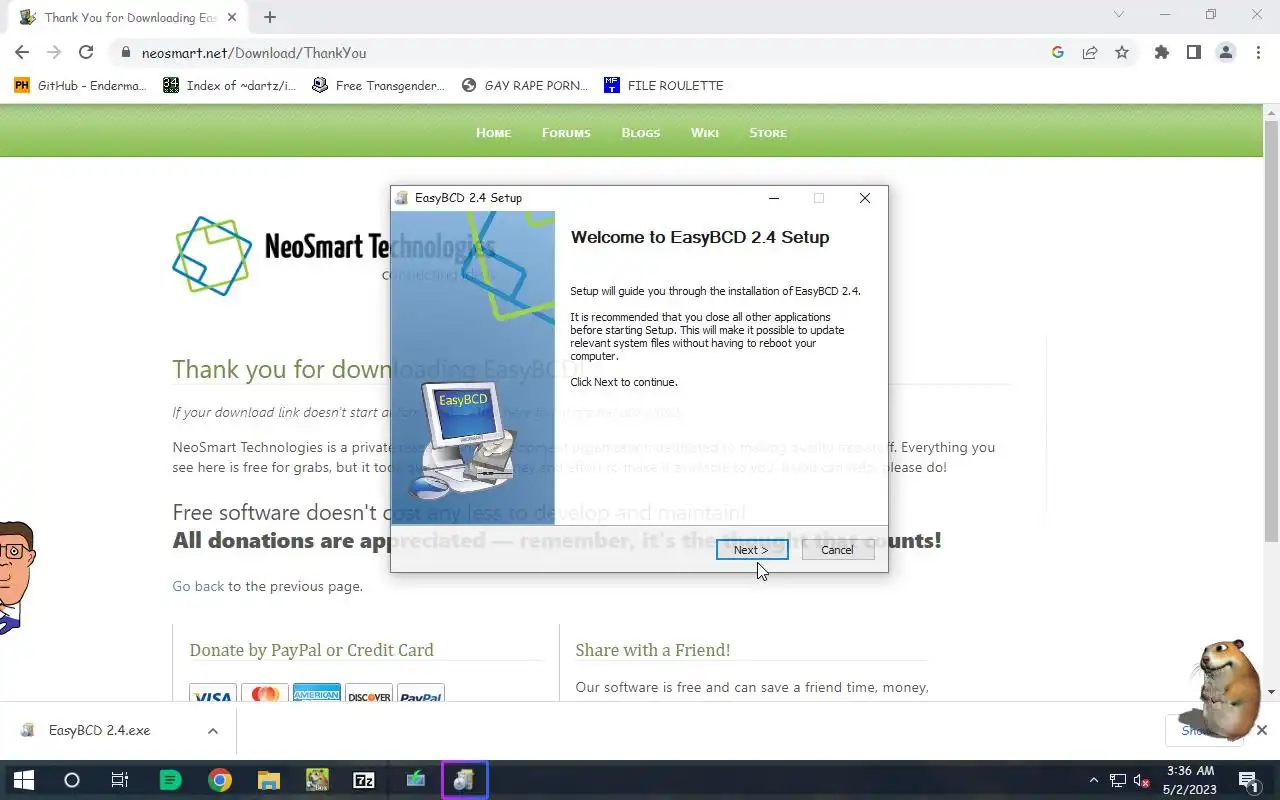Reload the neosmart.net page
This screenshot has height=800, width=1280.
tap(86, 53)
